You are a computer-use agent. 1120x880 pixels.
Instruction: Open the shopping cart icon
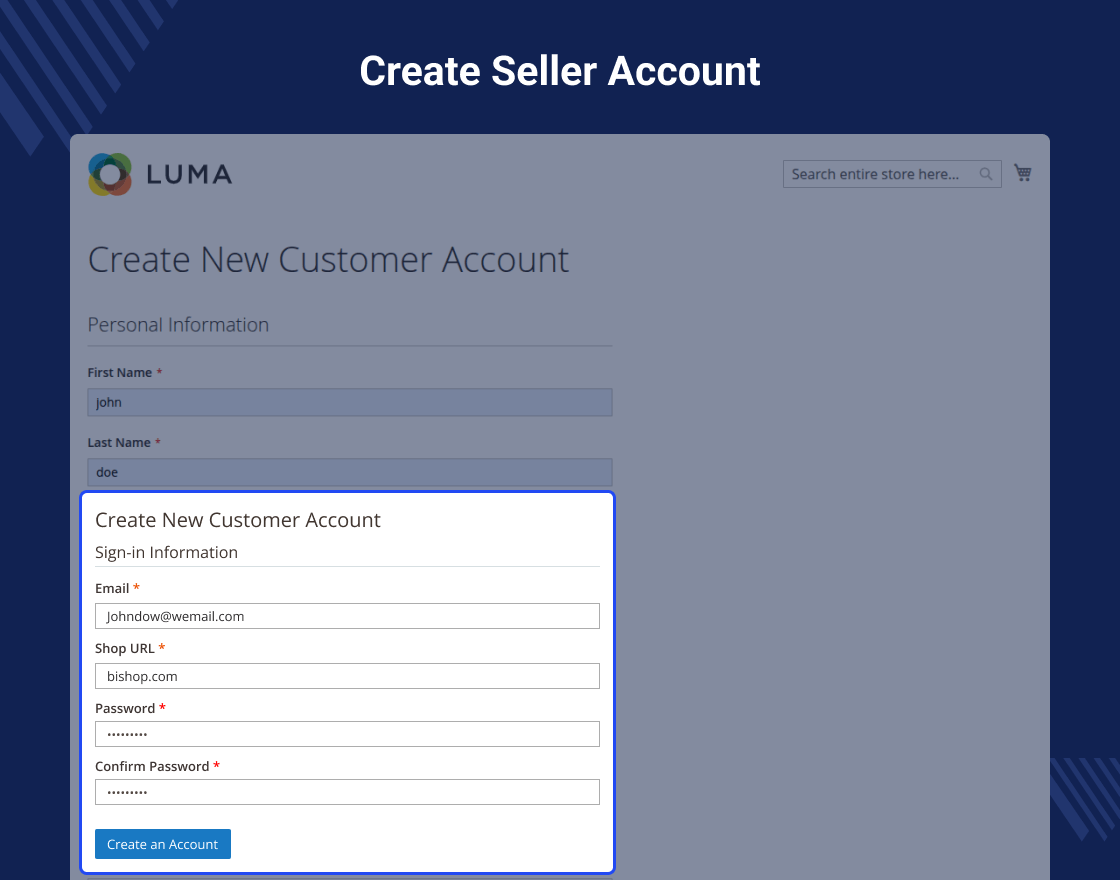pyautogui.click(x=1023, y=173)
